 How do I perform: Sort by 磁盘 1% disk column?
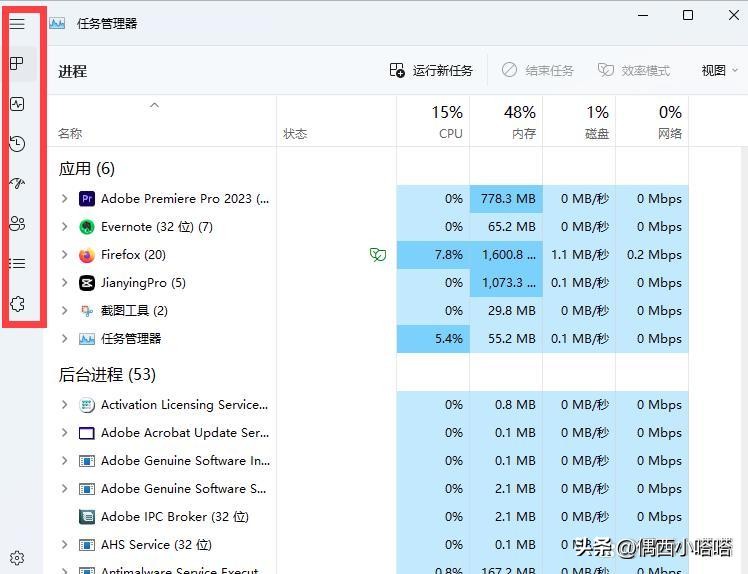579,122
